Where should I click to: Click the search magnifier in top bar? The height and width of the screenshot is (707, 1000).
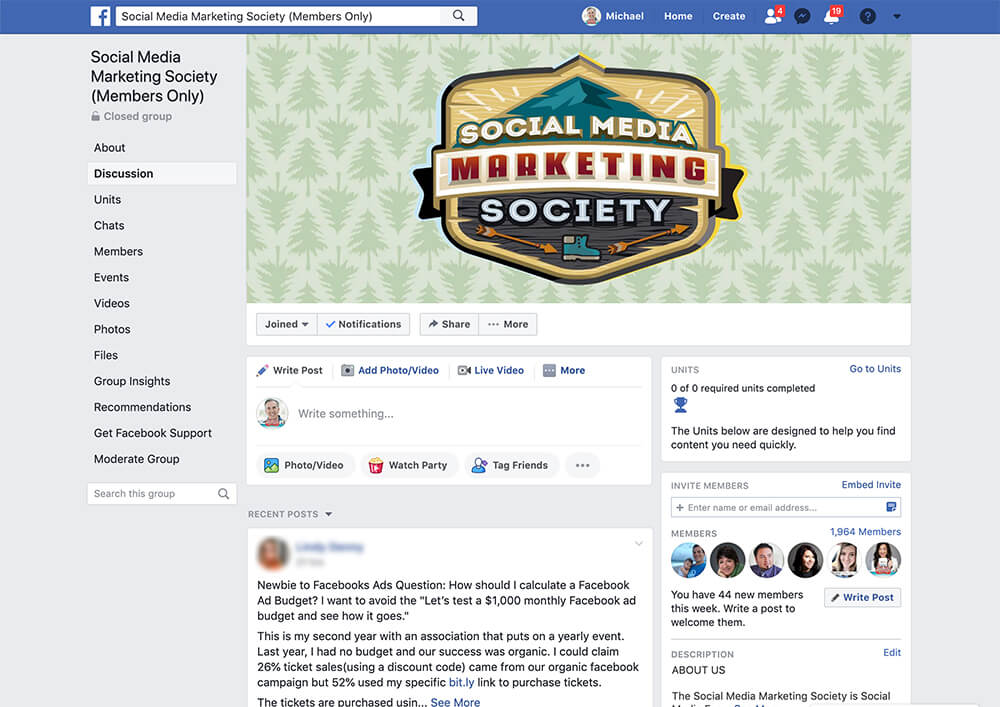[x=459, y=16]
